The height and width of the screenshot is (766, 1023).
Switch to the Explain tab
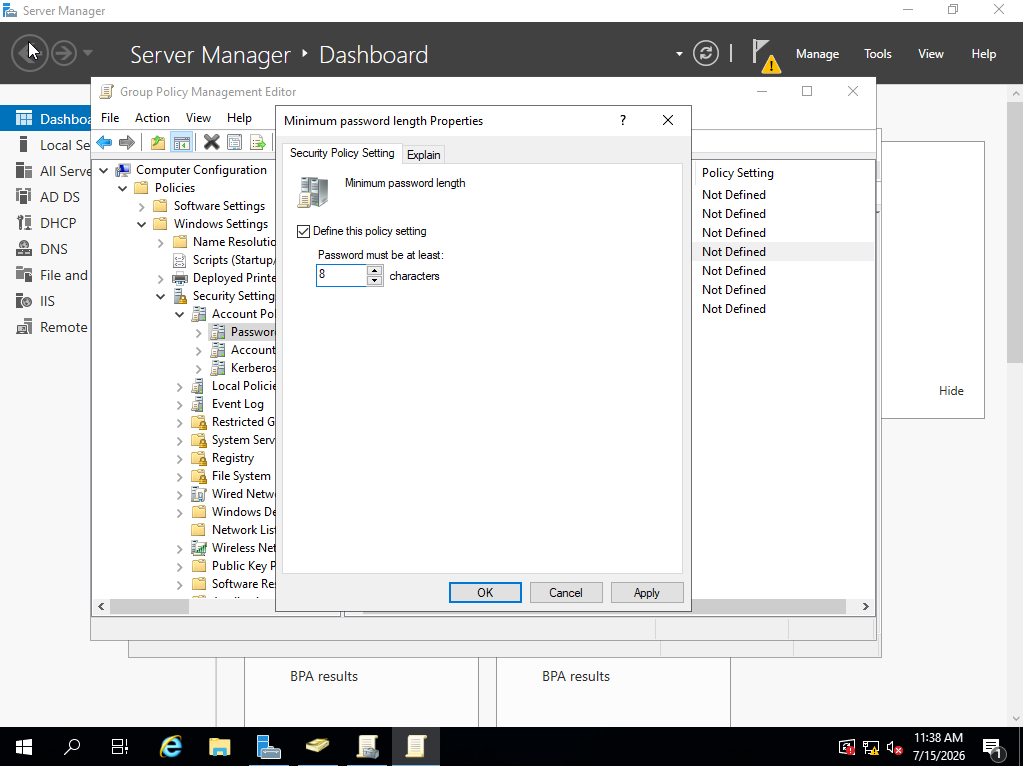pos(423,155)
